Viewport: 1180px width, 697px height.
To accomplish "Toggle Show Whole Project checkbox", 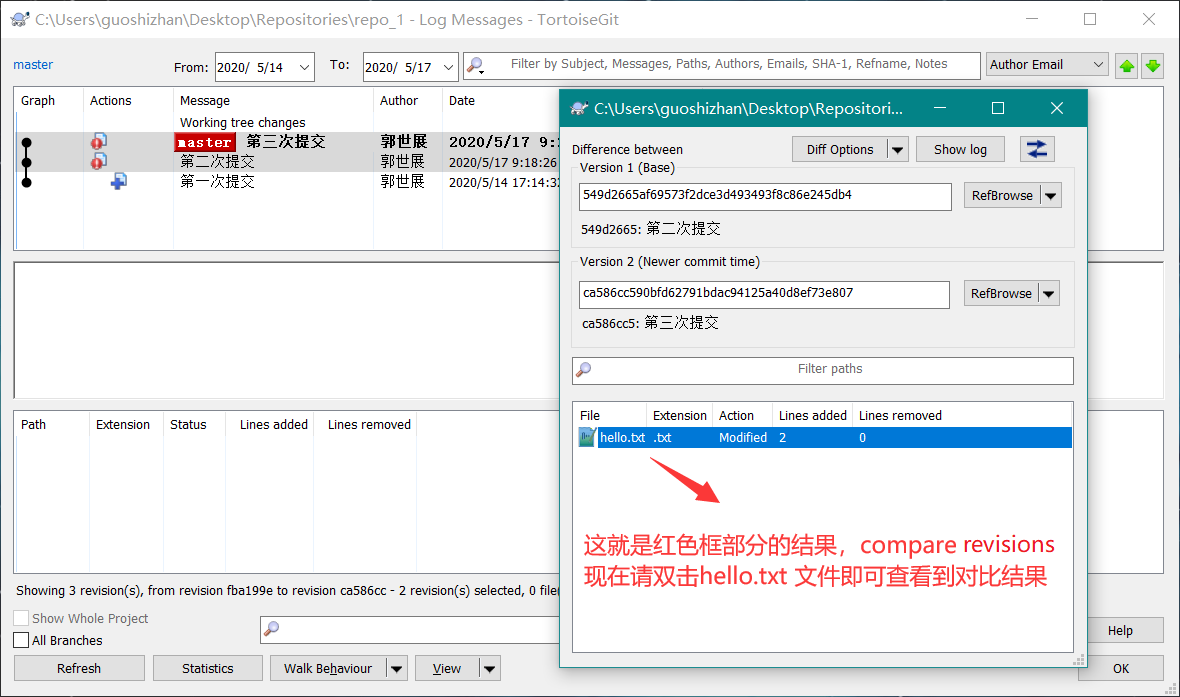I will (x=21, y=619).
